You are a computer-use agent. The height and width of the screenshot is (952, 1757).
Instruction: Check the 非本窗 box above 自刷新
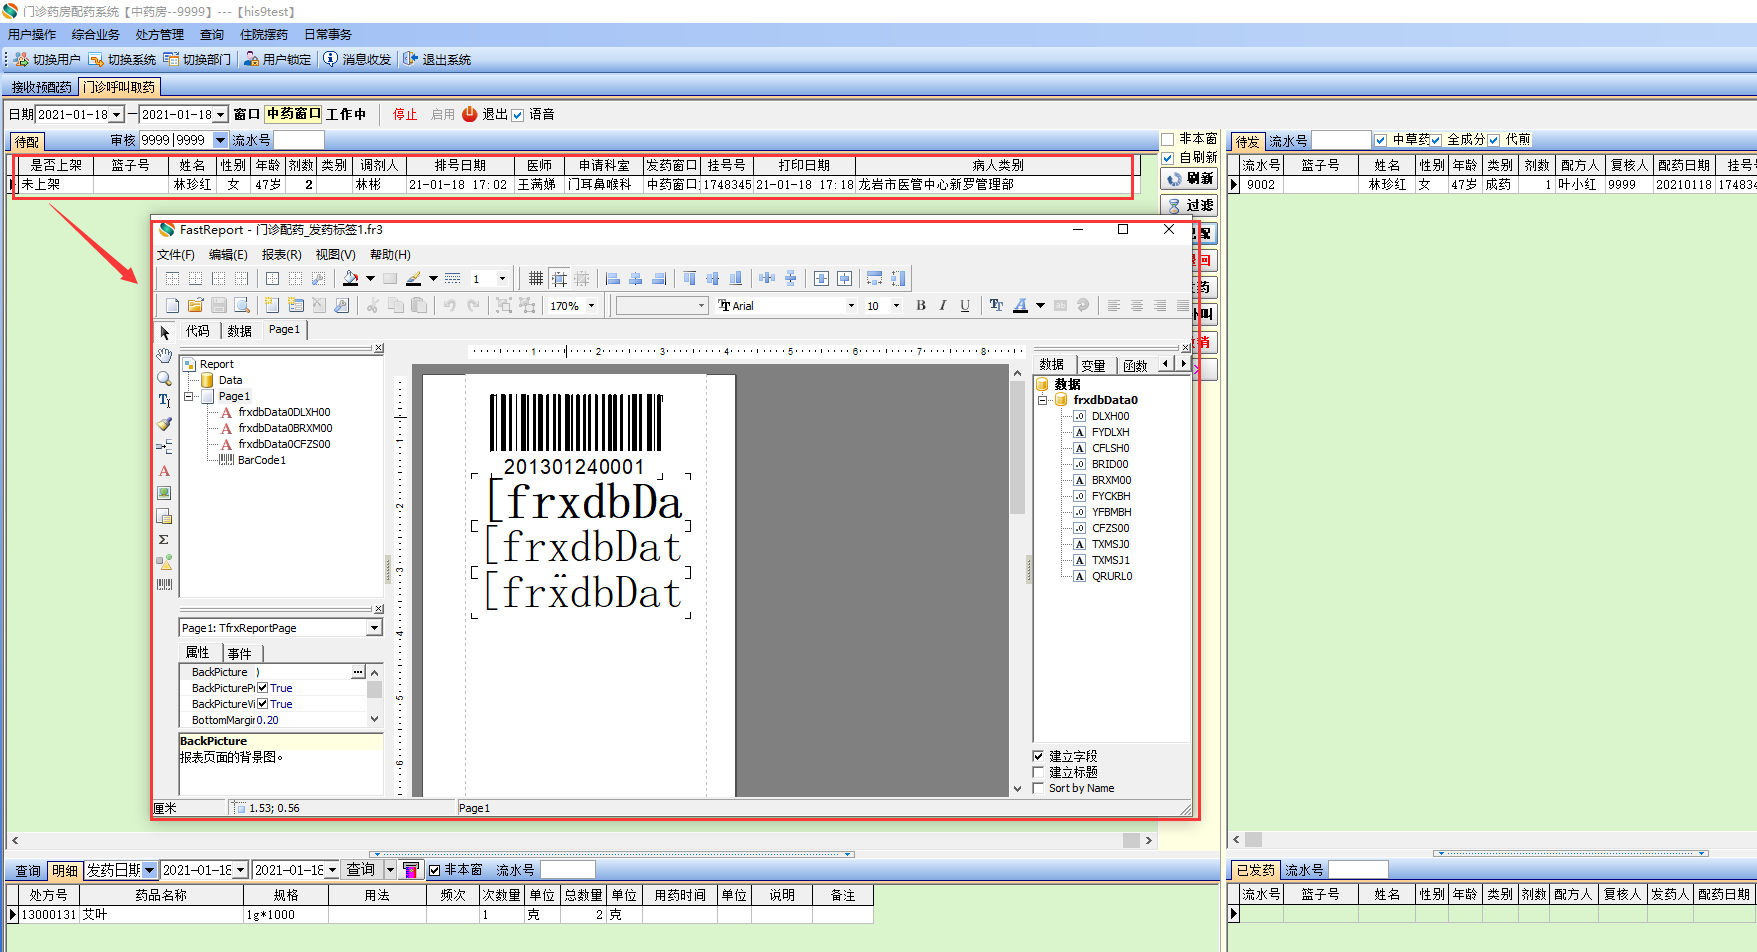[x=1167, y=139]
